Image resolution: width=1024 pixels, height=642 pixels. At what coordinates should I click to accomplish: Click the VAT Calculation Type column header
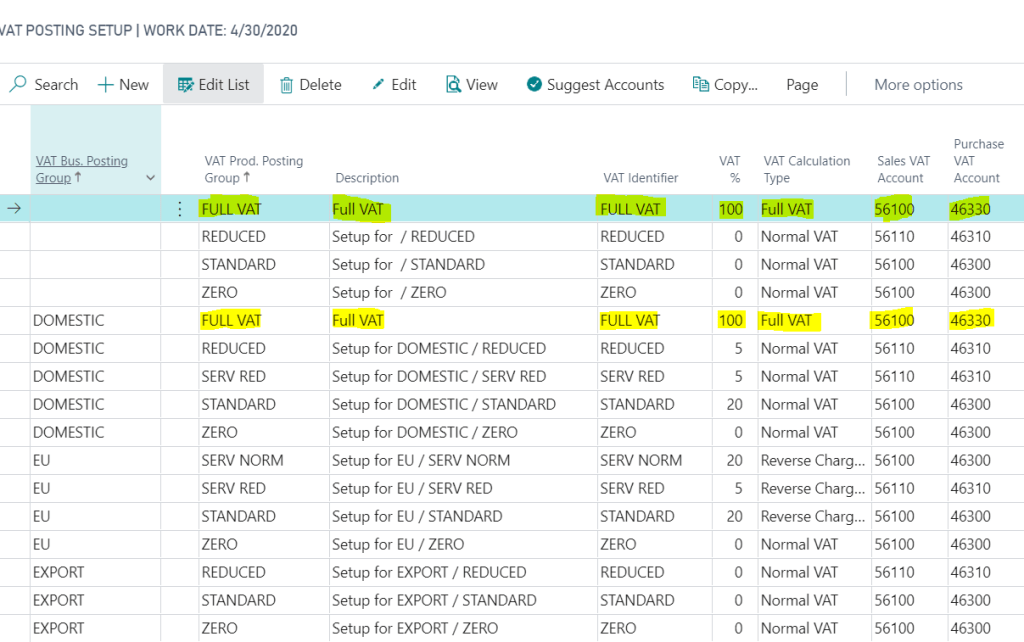(x=806, y=169)
